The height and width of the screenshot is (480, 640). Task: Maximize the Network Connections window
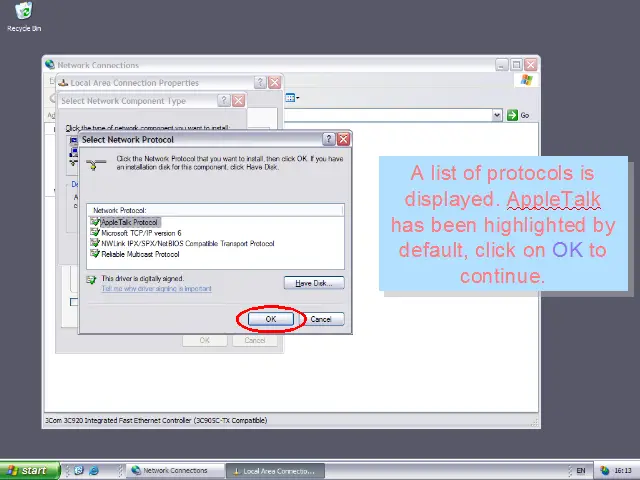(x=516, y=64)
